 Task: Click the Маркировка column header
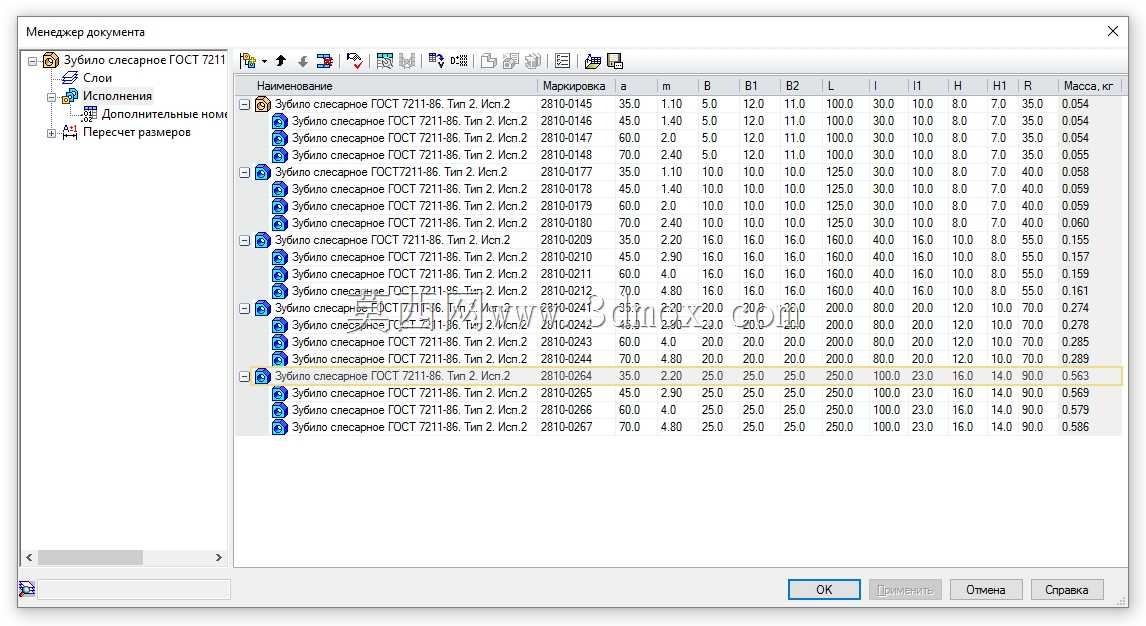pyautogui.click(x=576, y=85)
